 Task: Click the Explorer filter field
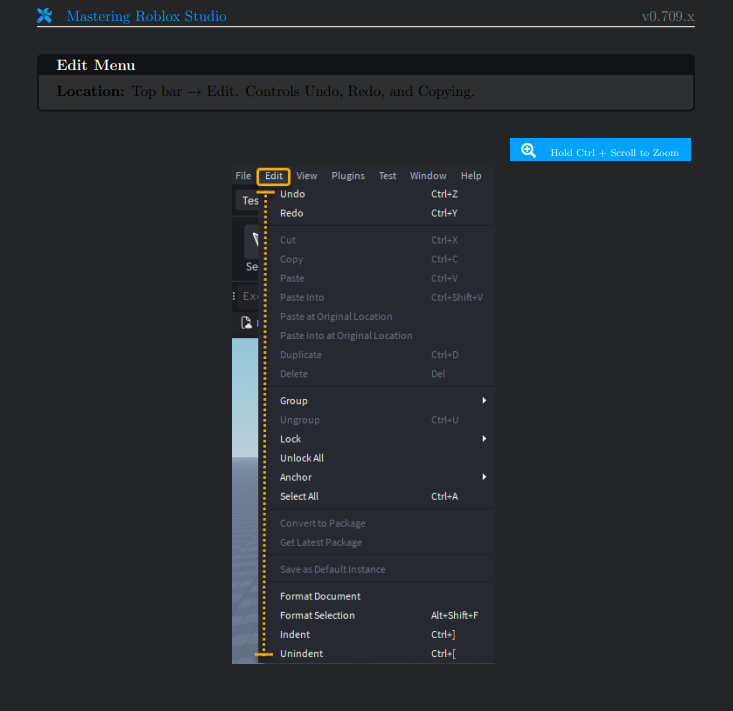(248, 296)
